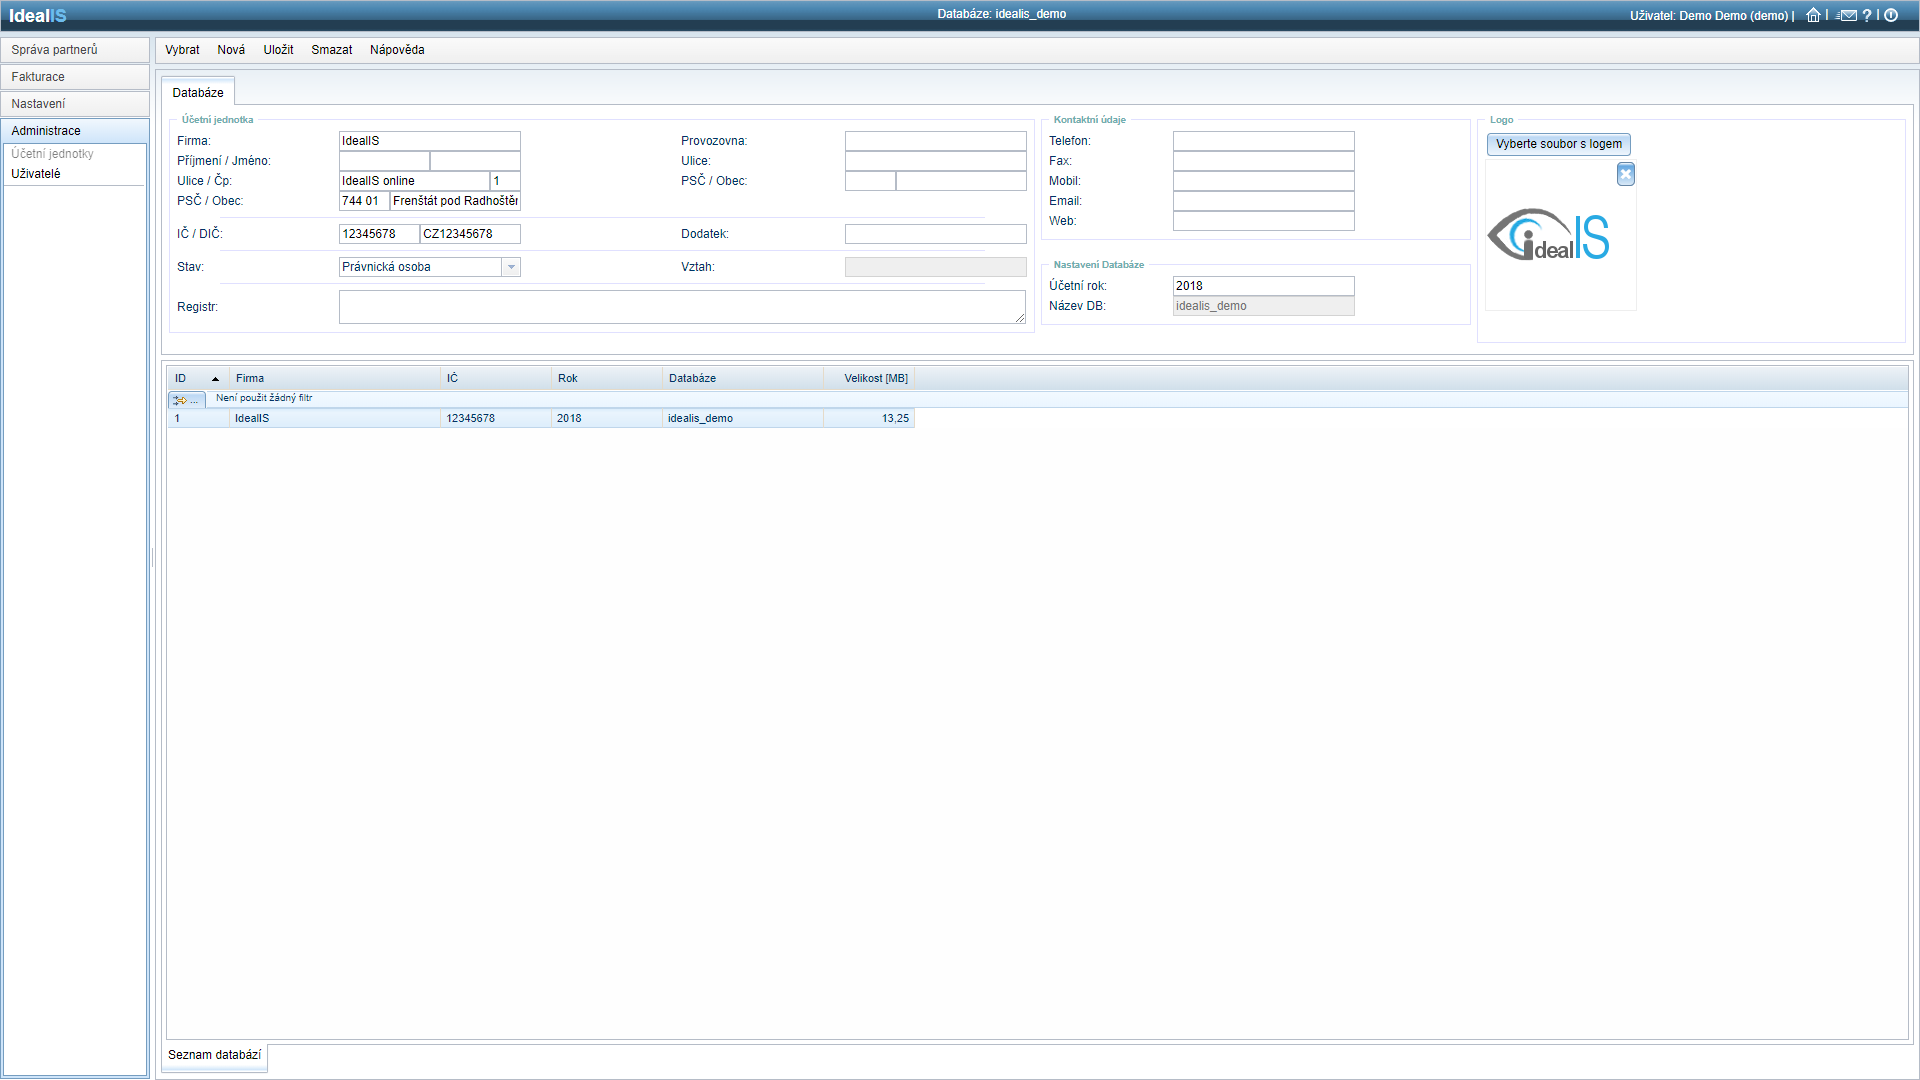Screen dimensions: 1920x1080
Task: Sort grid by Velikost [MB] column
Action: pos(875,379)
